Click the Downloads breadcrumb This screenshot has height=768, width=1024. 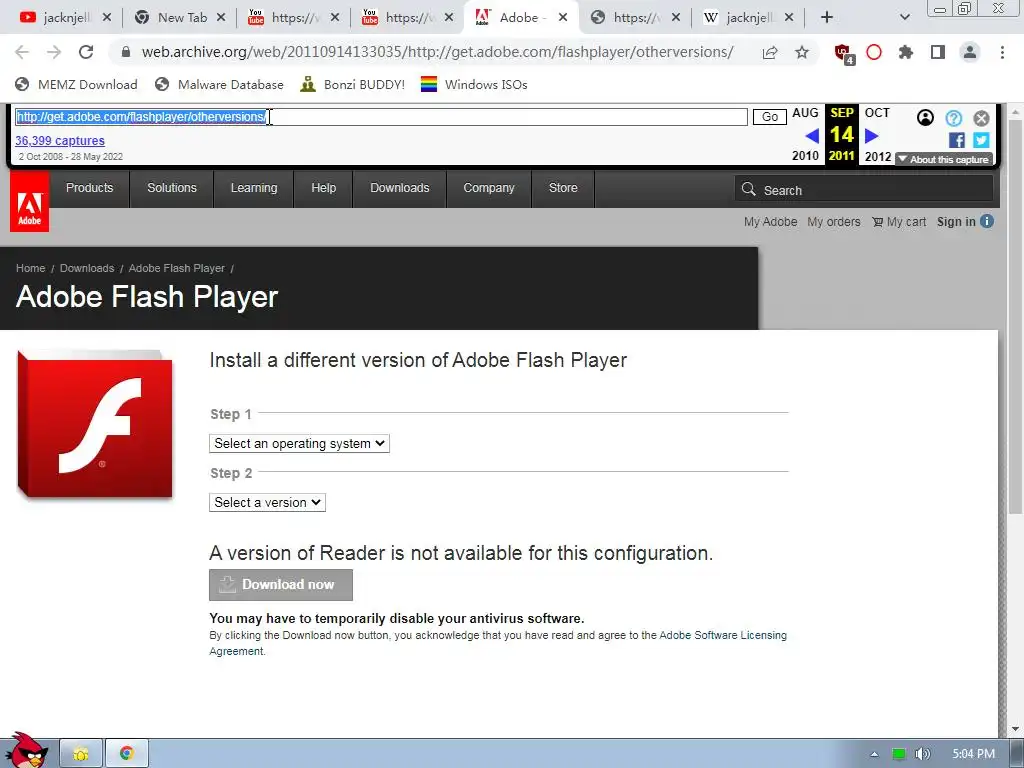pyautogui.click(x=87, y=268)
